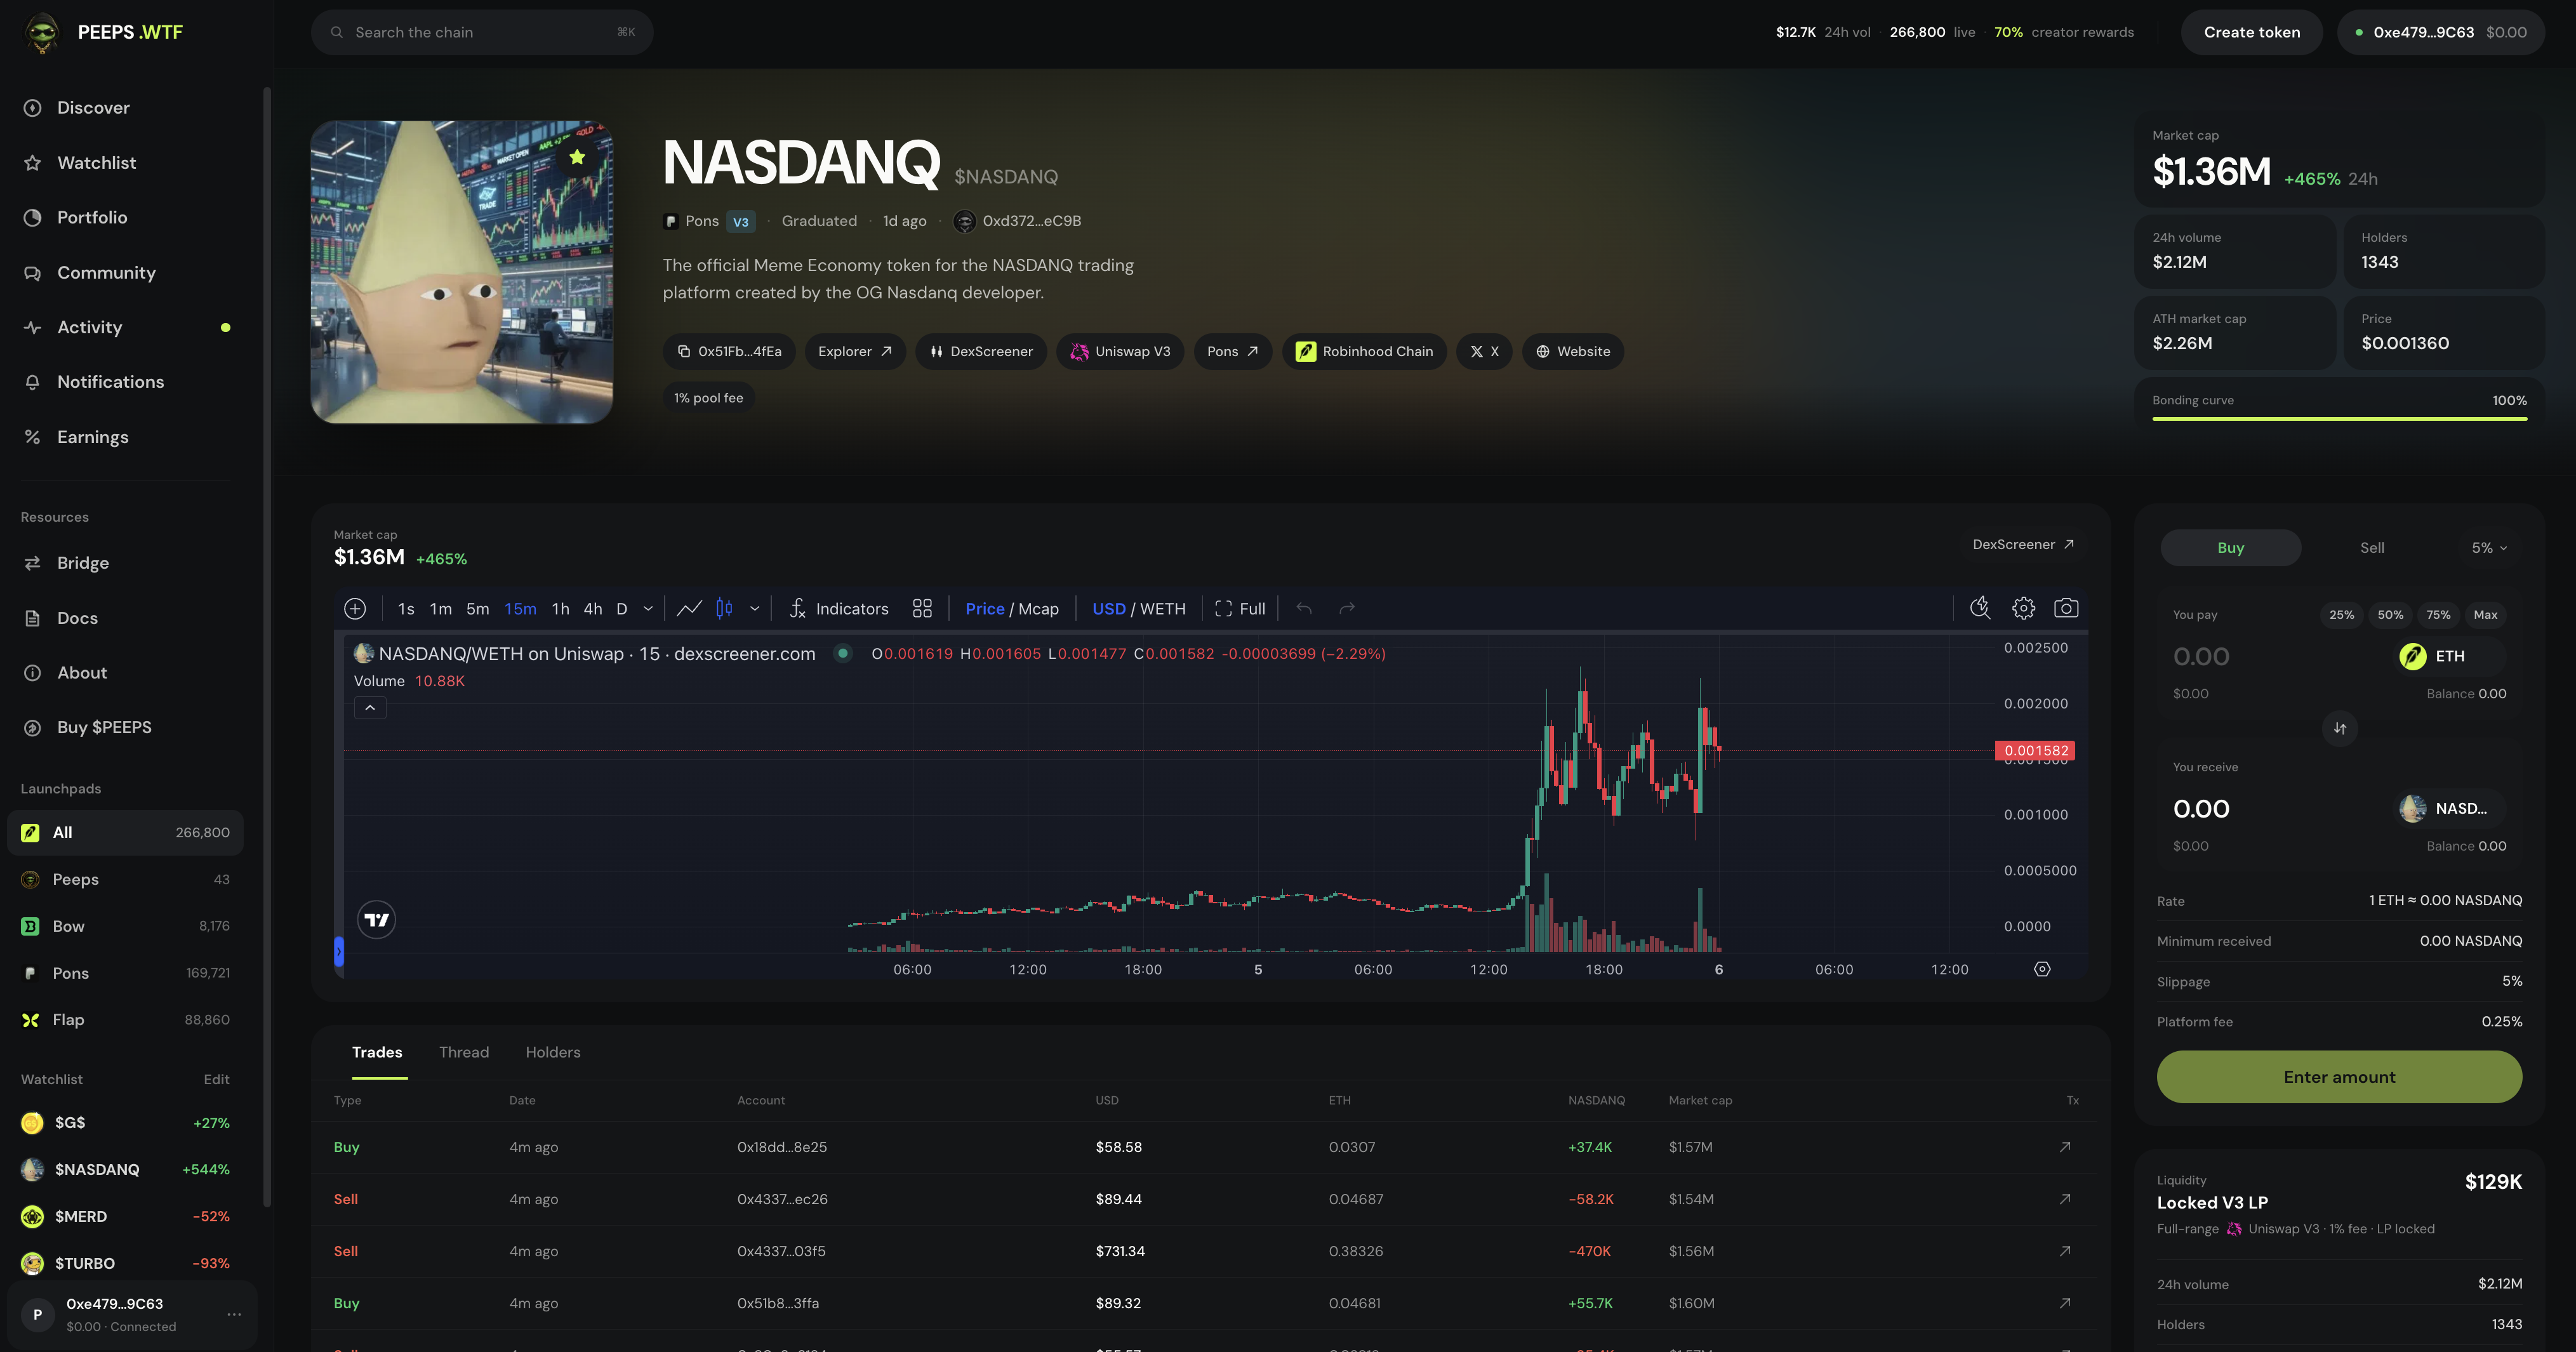Viewport: 2576px width, 1352px height.
Task: Click the chart time axis settings icon
Action: click(x=2042, y=969)
